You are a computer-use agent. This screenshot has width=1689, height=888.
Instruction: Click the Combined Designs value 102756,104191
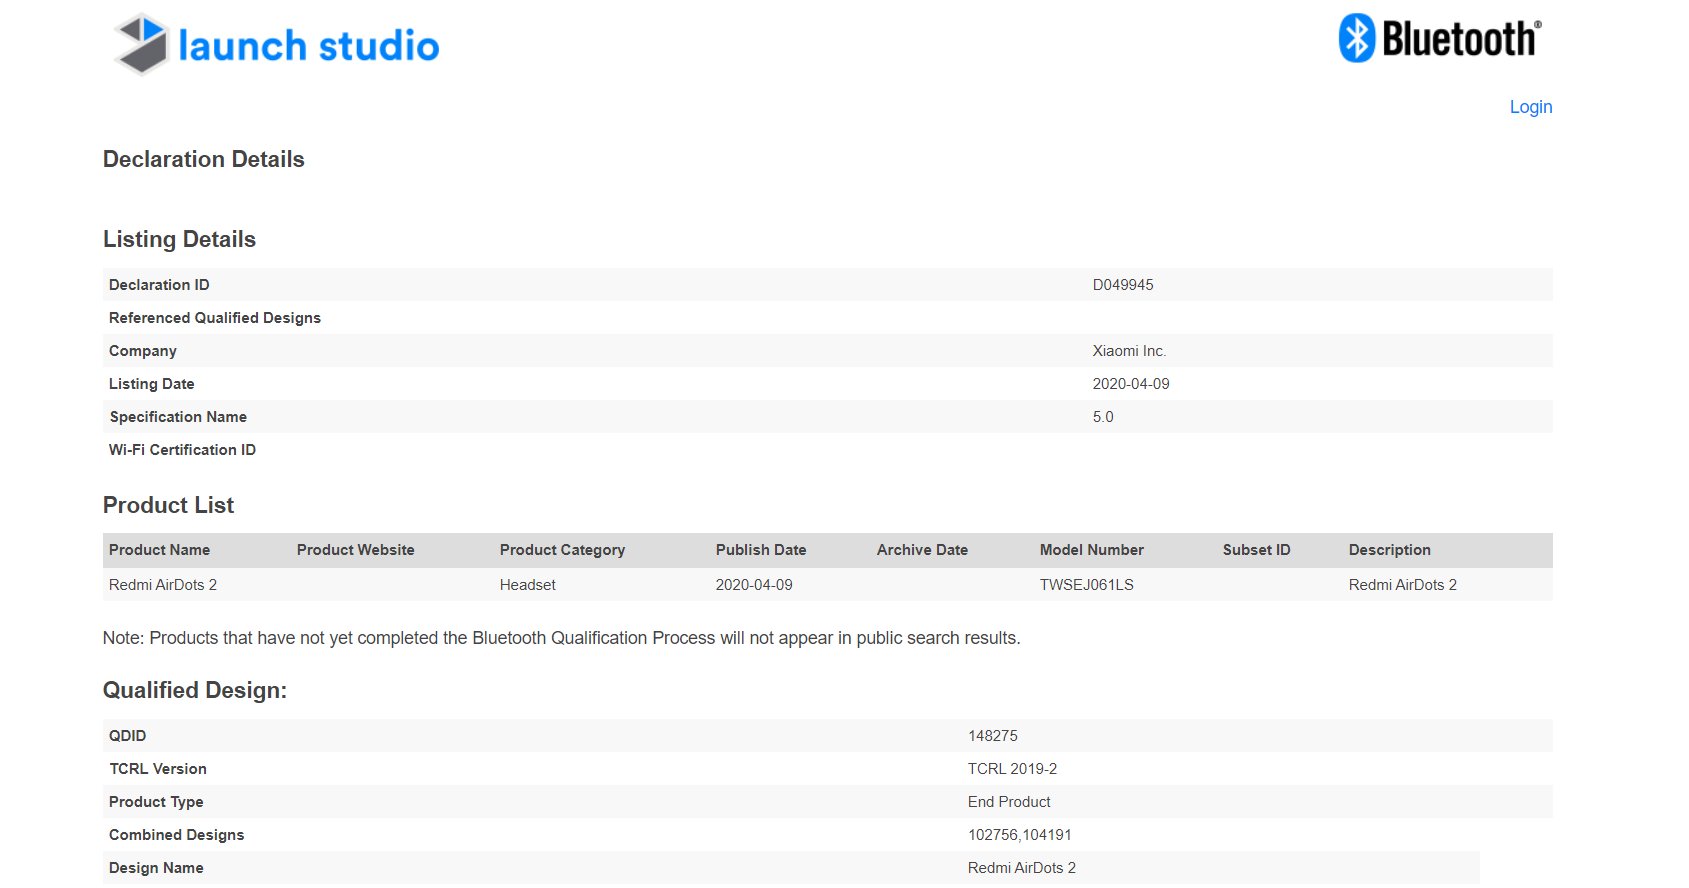point(1019,835)
